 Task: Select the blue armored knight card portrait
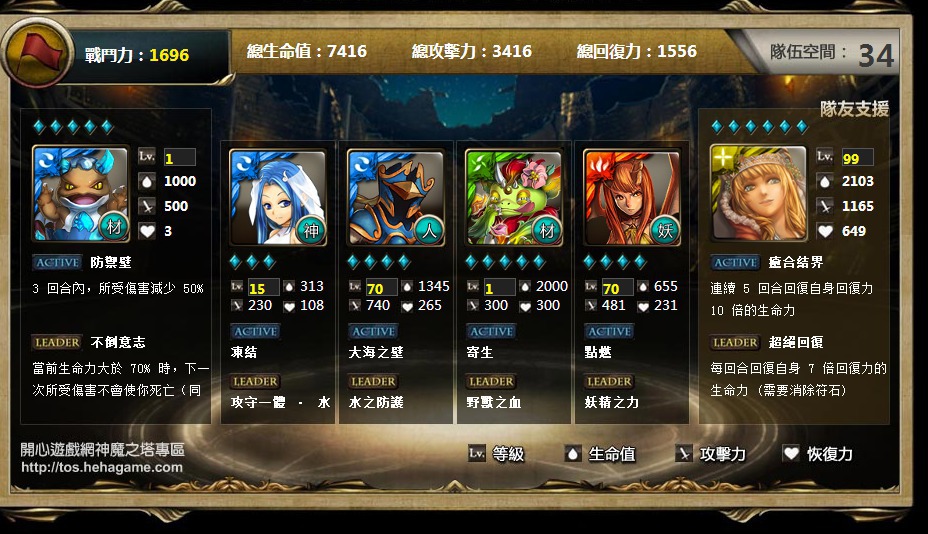(395, 198)
